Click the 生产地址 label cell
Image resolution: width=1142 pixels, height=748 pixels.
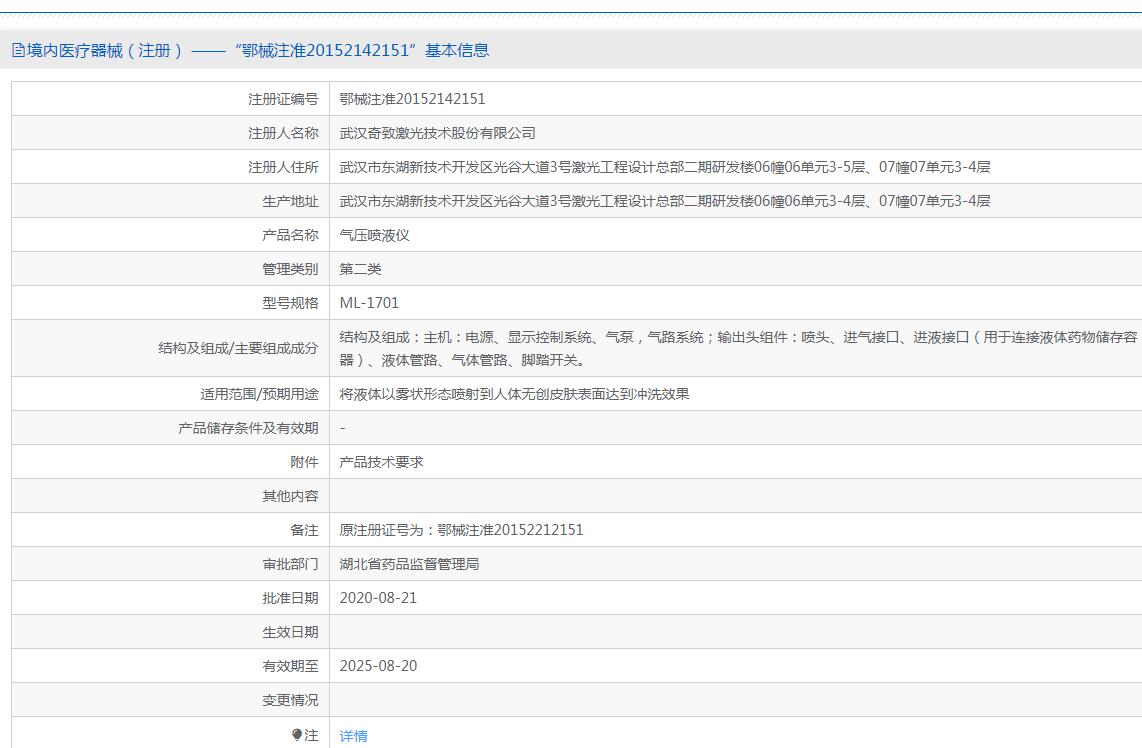tap(170, 201)
